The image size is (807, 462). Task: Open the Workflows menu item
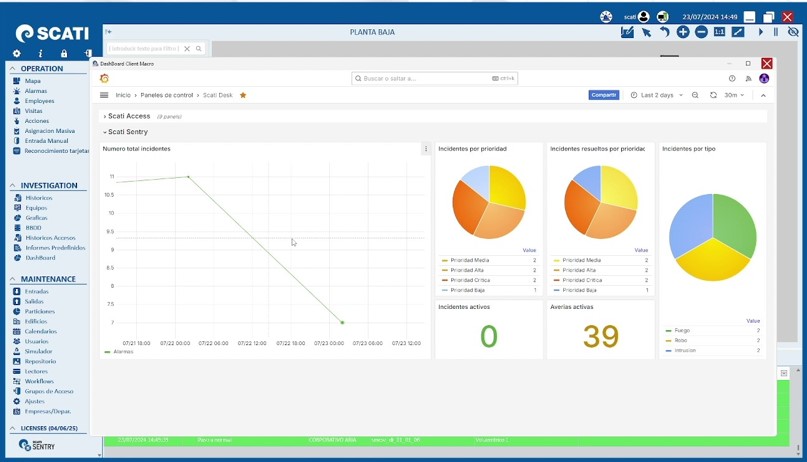click(39, 381)
